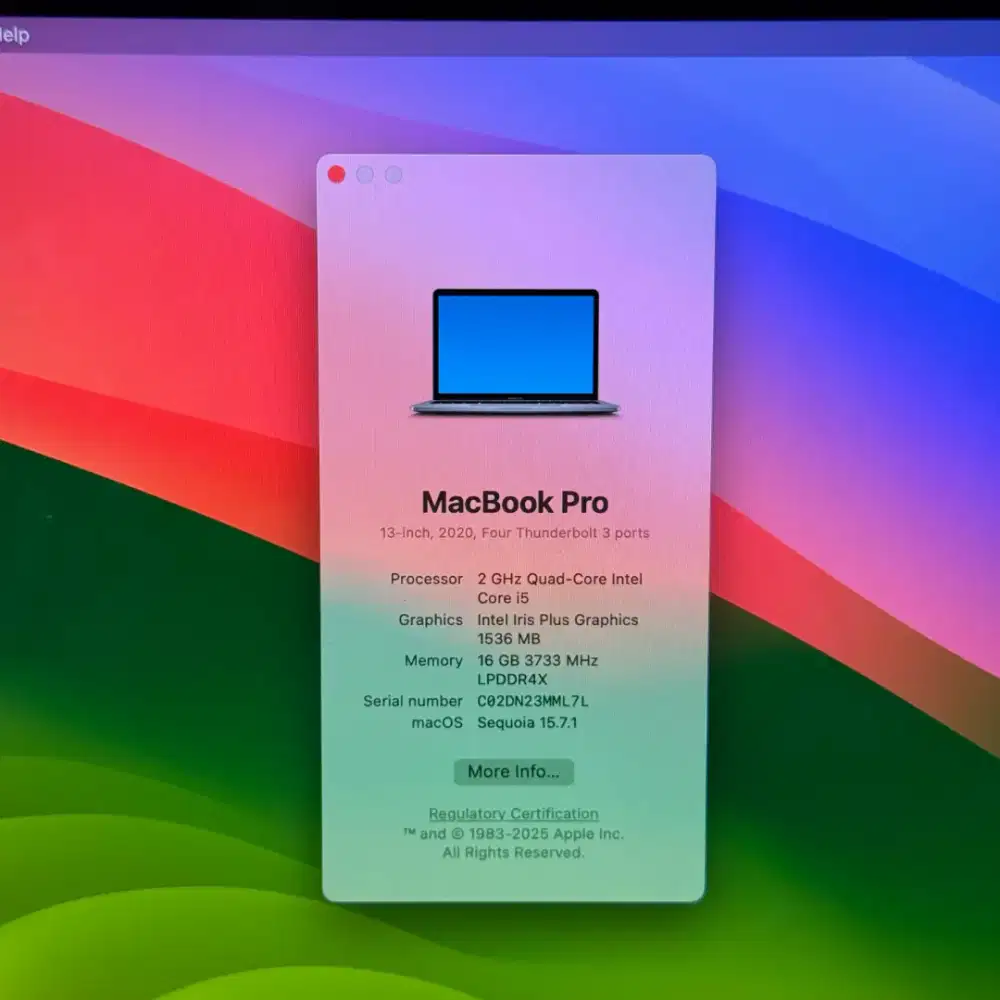This screenshot has width=1000, height=1000.
Task: Click the Intel Iris Plus Graphics label
Action: [558, 620]
